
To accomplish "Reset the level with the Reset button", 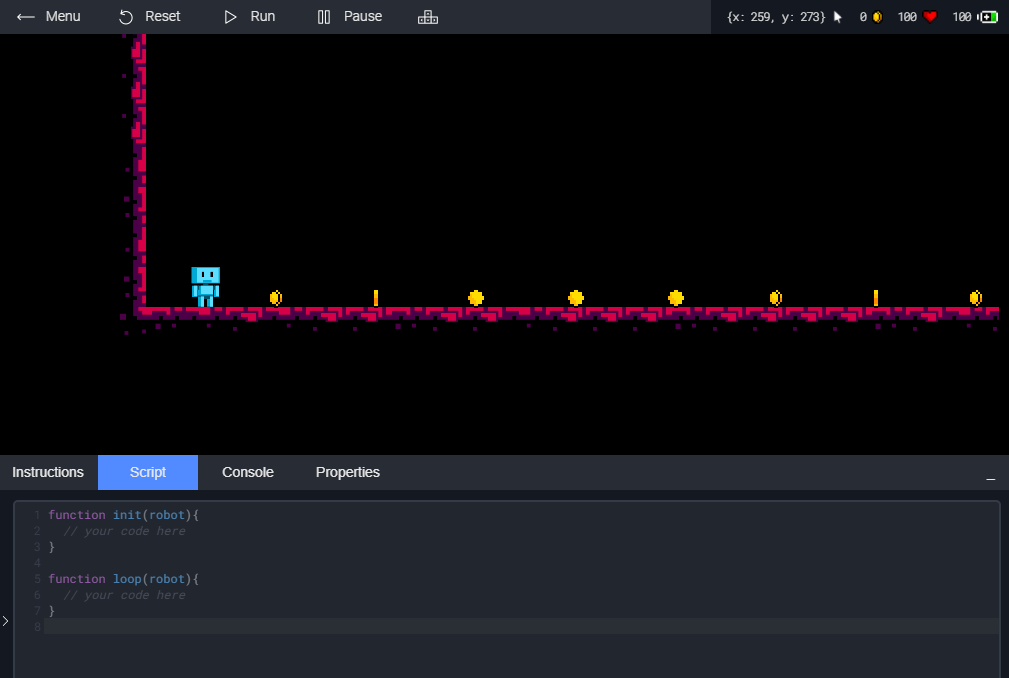I will 149,17.
